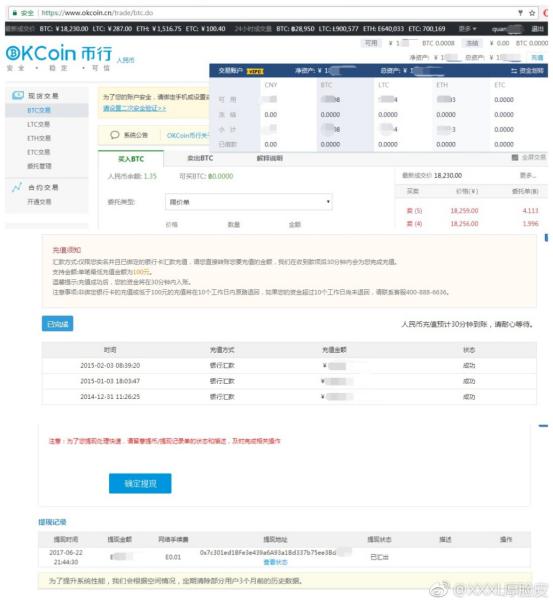Screen dimensions: 553x603
Task: Click the OKCoin logo
Action: click(58, 53)
